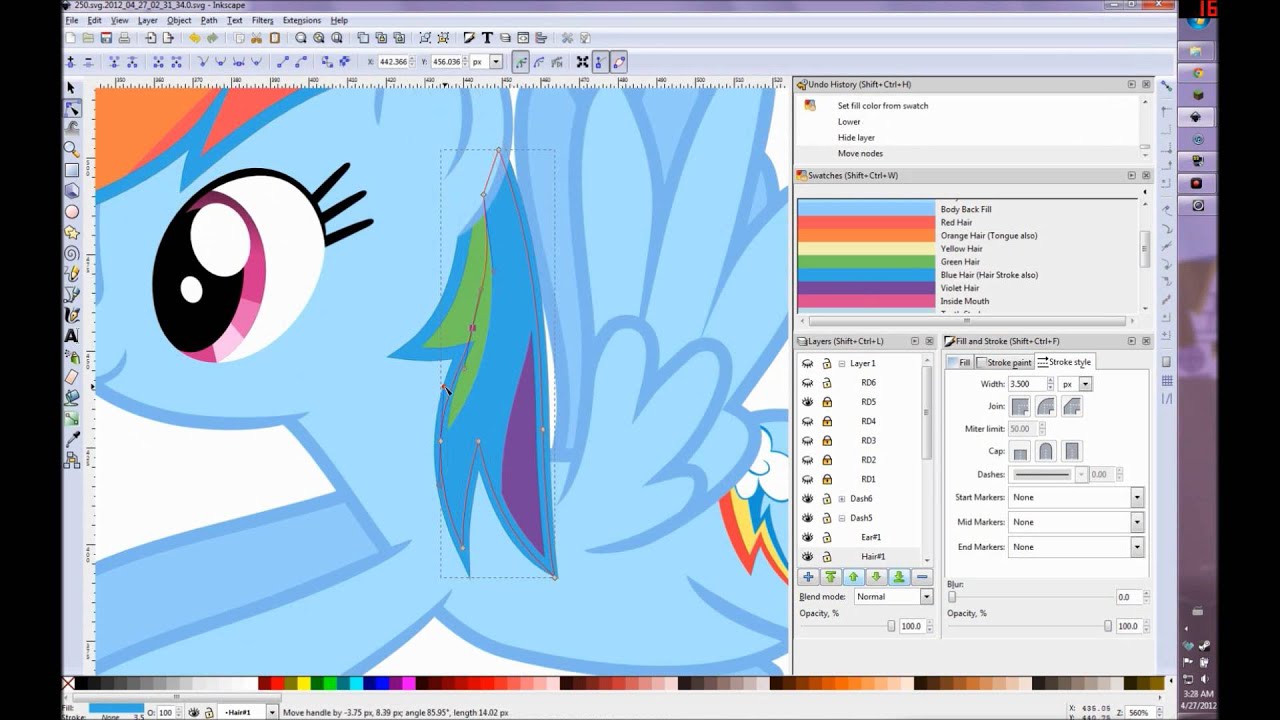Toggle lock icon of RD4 layer
This screenshot has height=720, width=1280.
coord(827,421)
